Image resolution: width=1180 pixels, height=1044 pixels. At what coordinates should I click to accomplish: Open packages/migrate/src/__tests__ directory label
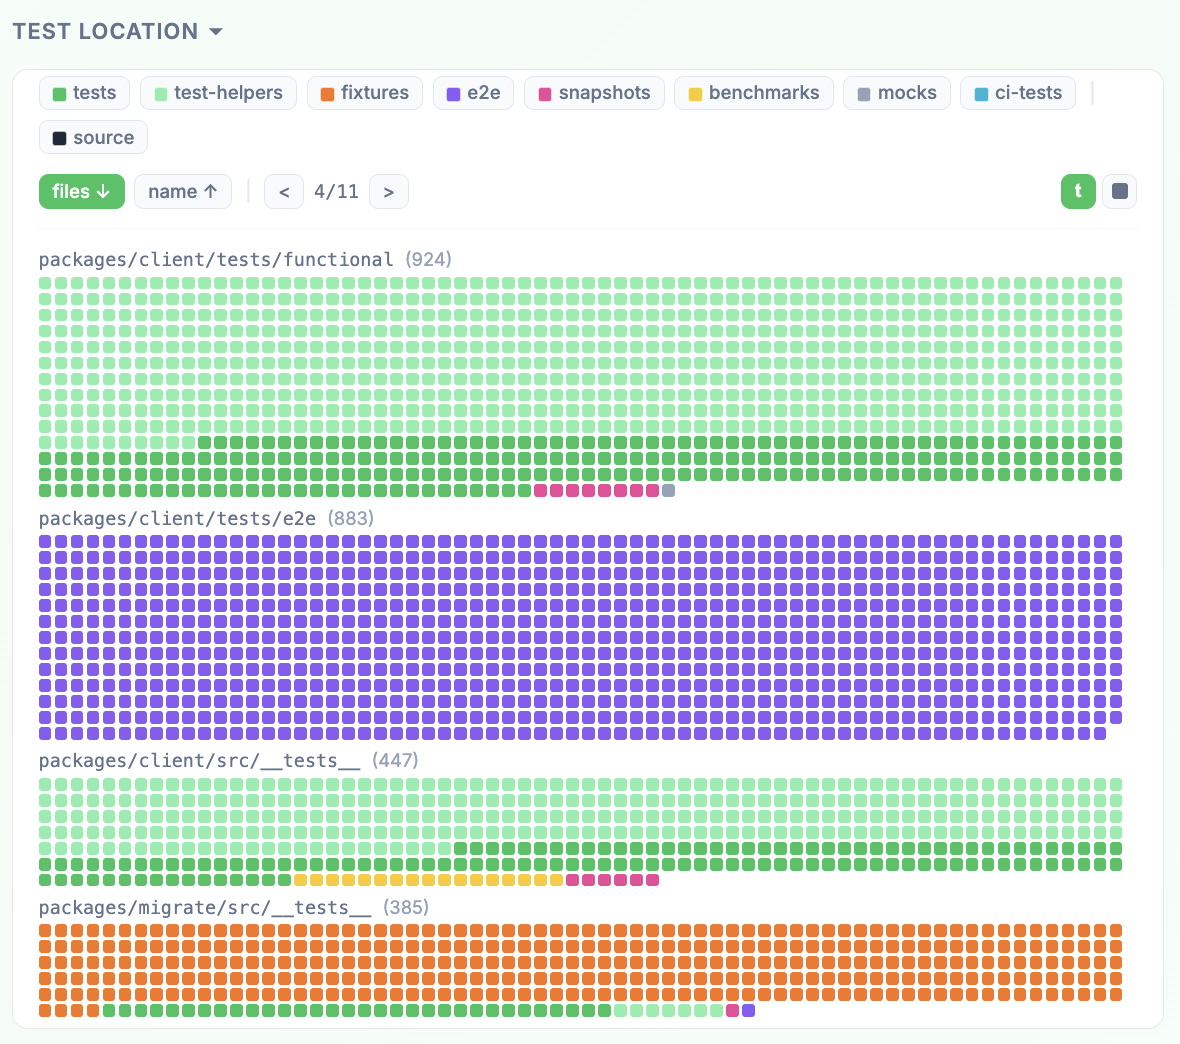coord(205,908)
